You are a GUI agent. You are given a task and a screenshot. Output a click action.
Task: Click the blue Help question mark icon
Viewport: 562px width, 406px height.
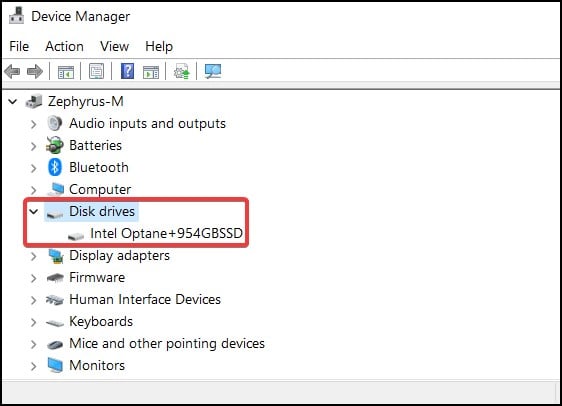[x=127, y=71]
